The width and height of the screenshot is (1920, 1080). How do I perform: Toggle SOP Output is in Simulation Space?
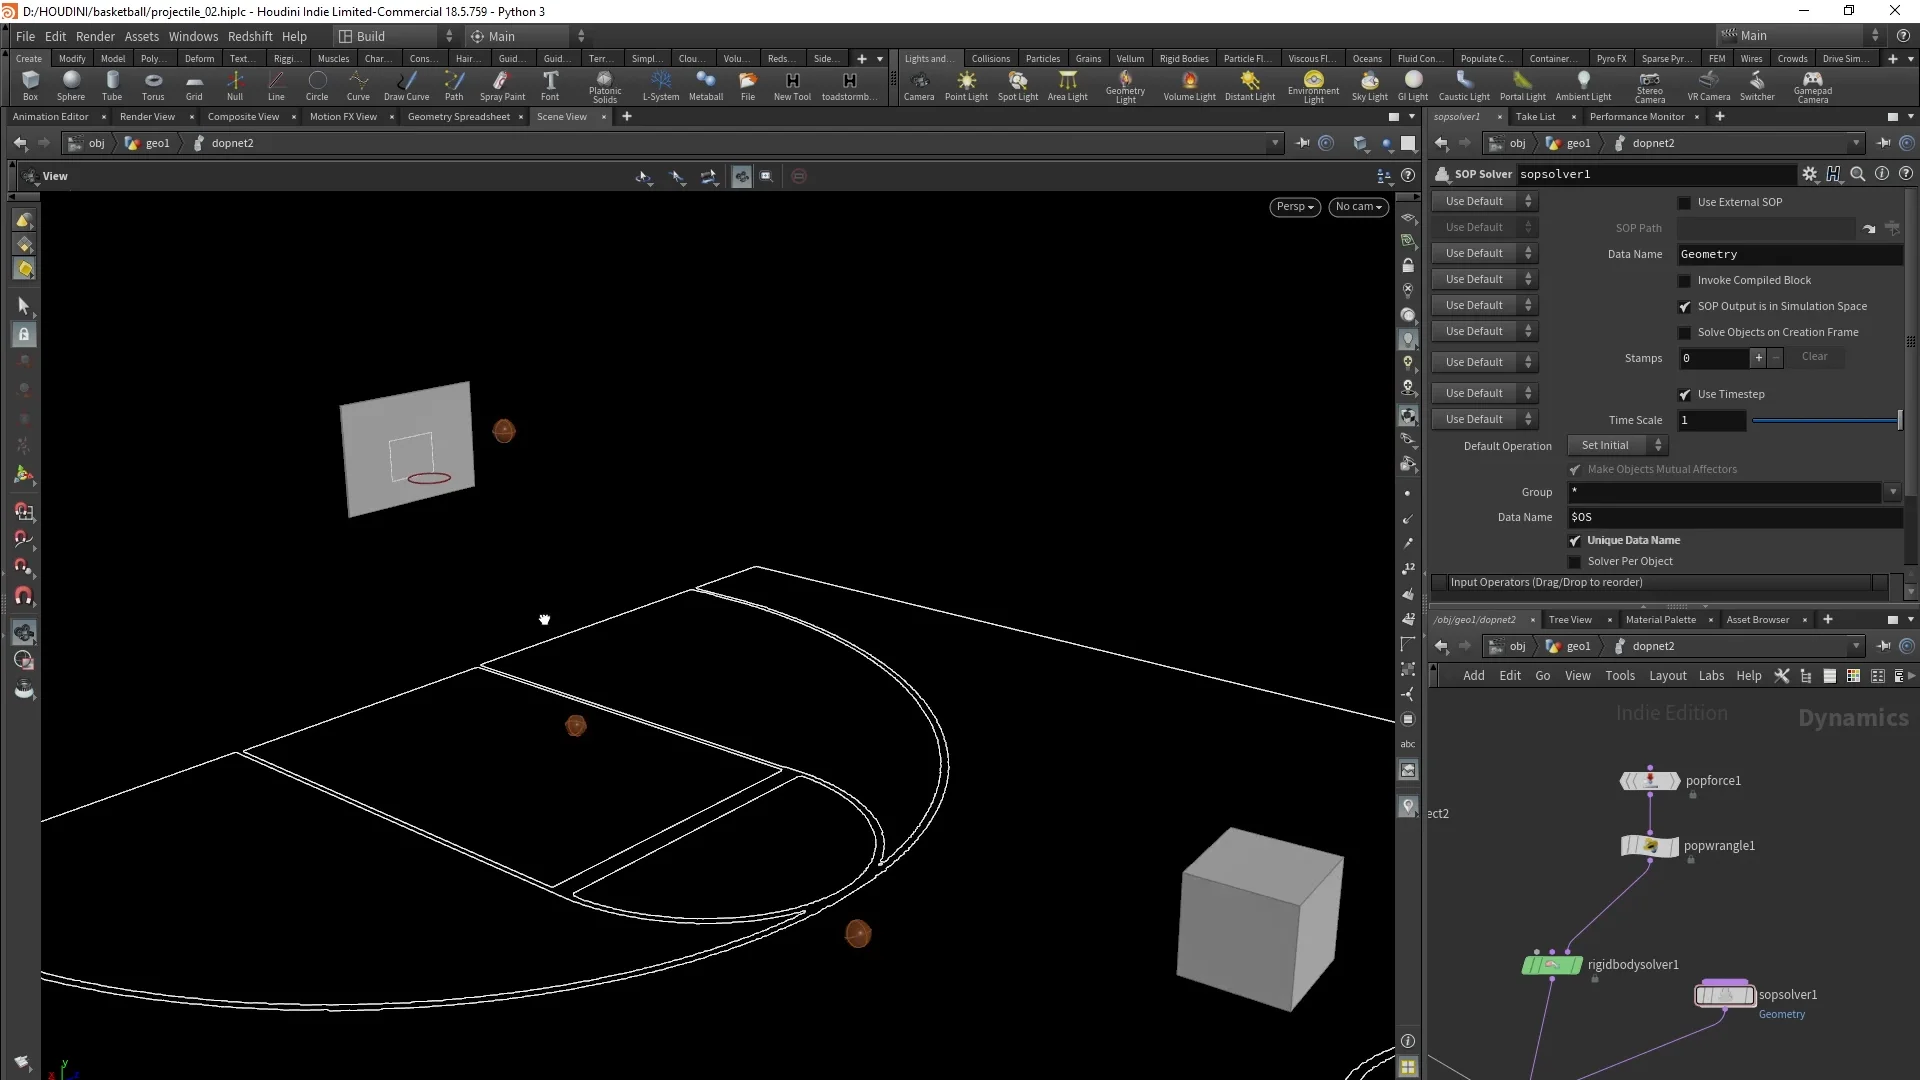pyautogui.click(x=1685, y=307)
